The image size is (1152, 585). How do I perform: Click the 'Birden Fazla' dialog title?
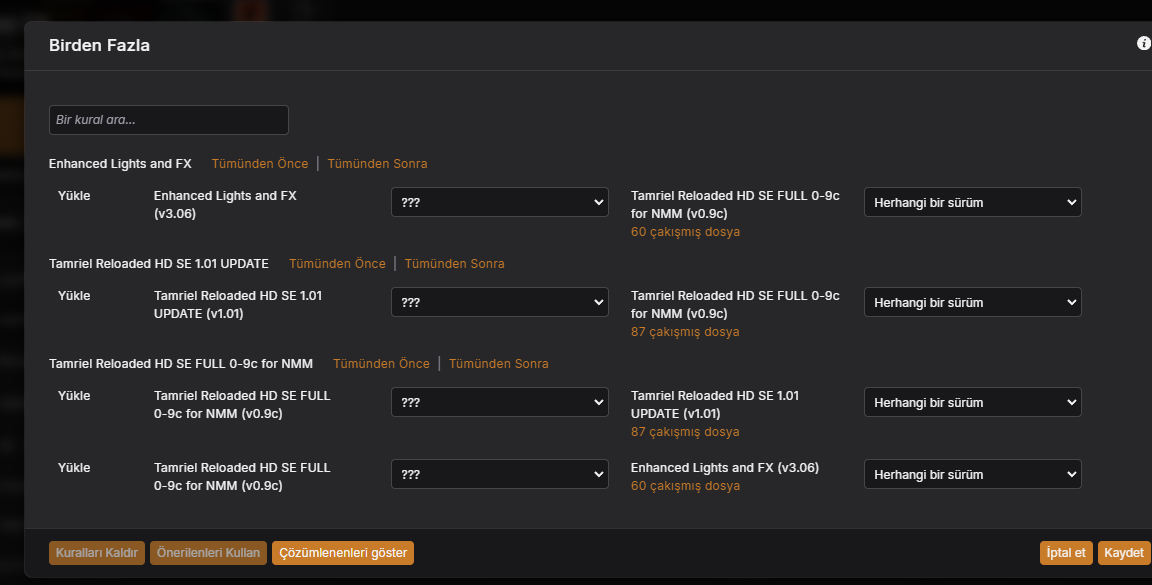coord(99,45)
